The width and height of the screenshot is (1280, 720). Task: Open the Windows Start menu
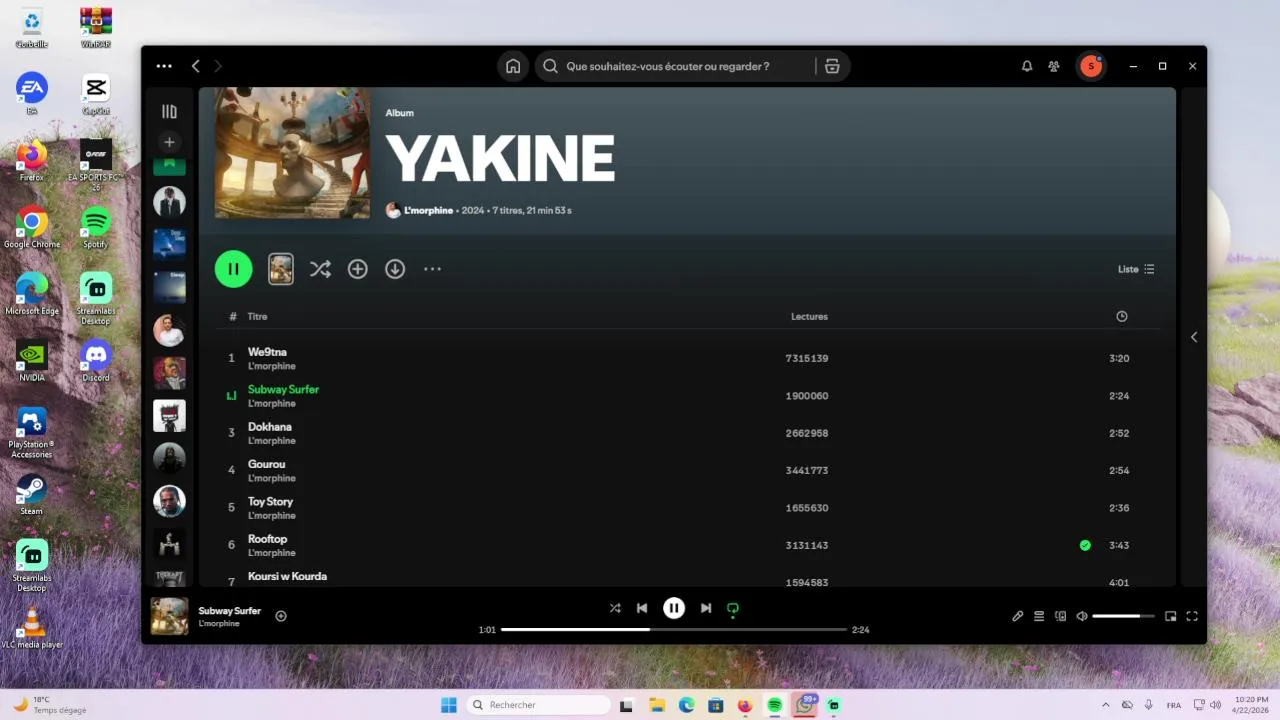coord(449,705)
